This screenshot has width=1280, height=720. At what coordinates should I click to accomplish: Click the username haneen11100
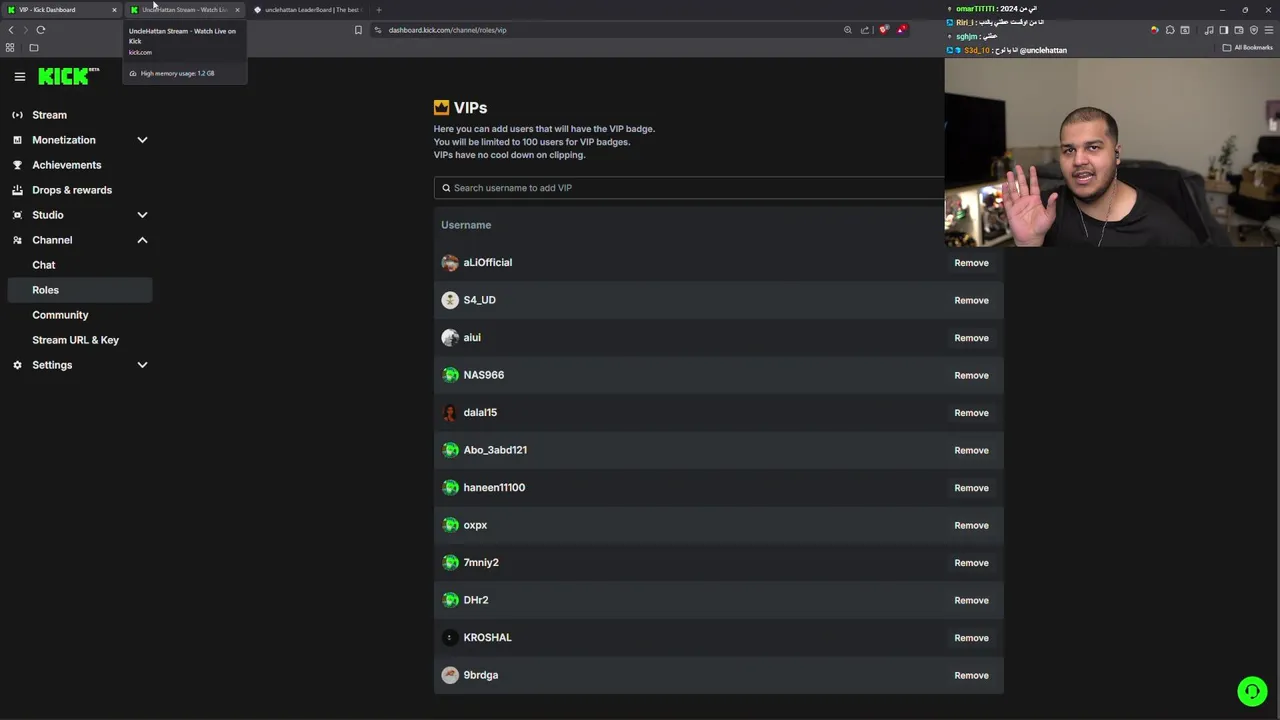click(x=494, y=488)
